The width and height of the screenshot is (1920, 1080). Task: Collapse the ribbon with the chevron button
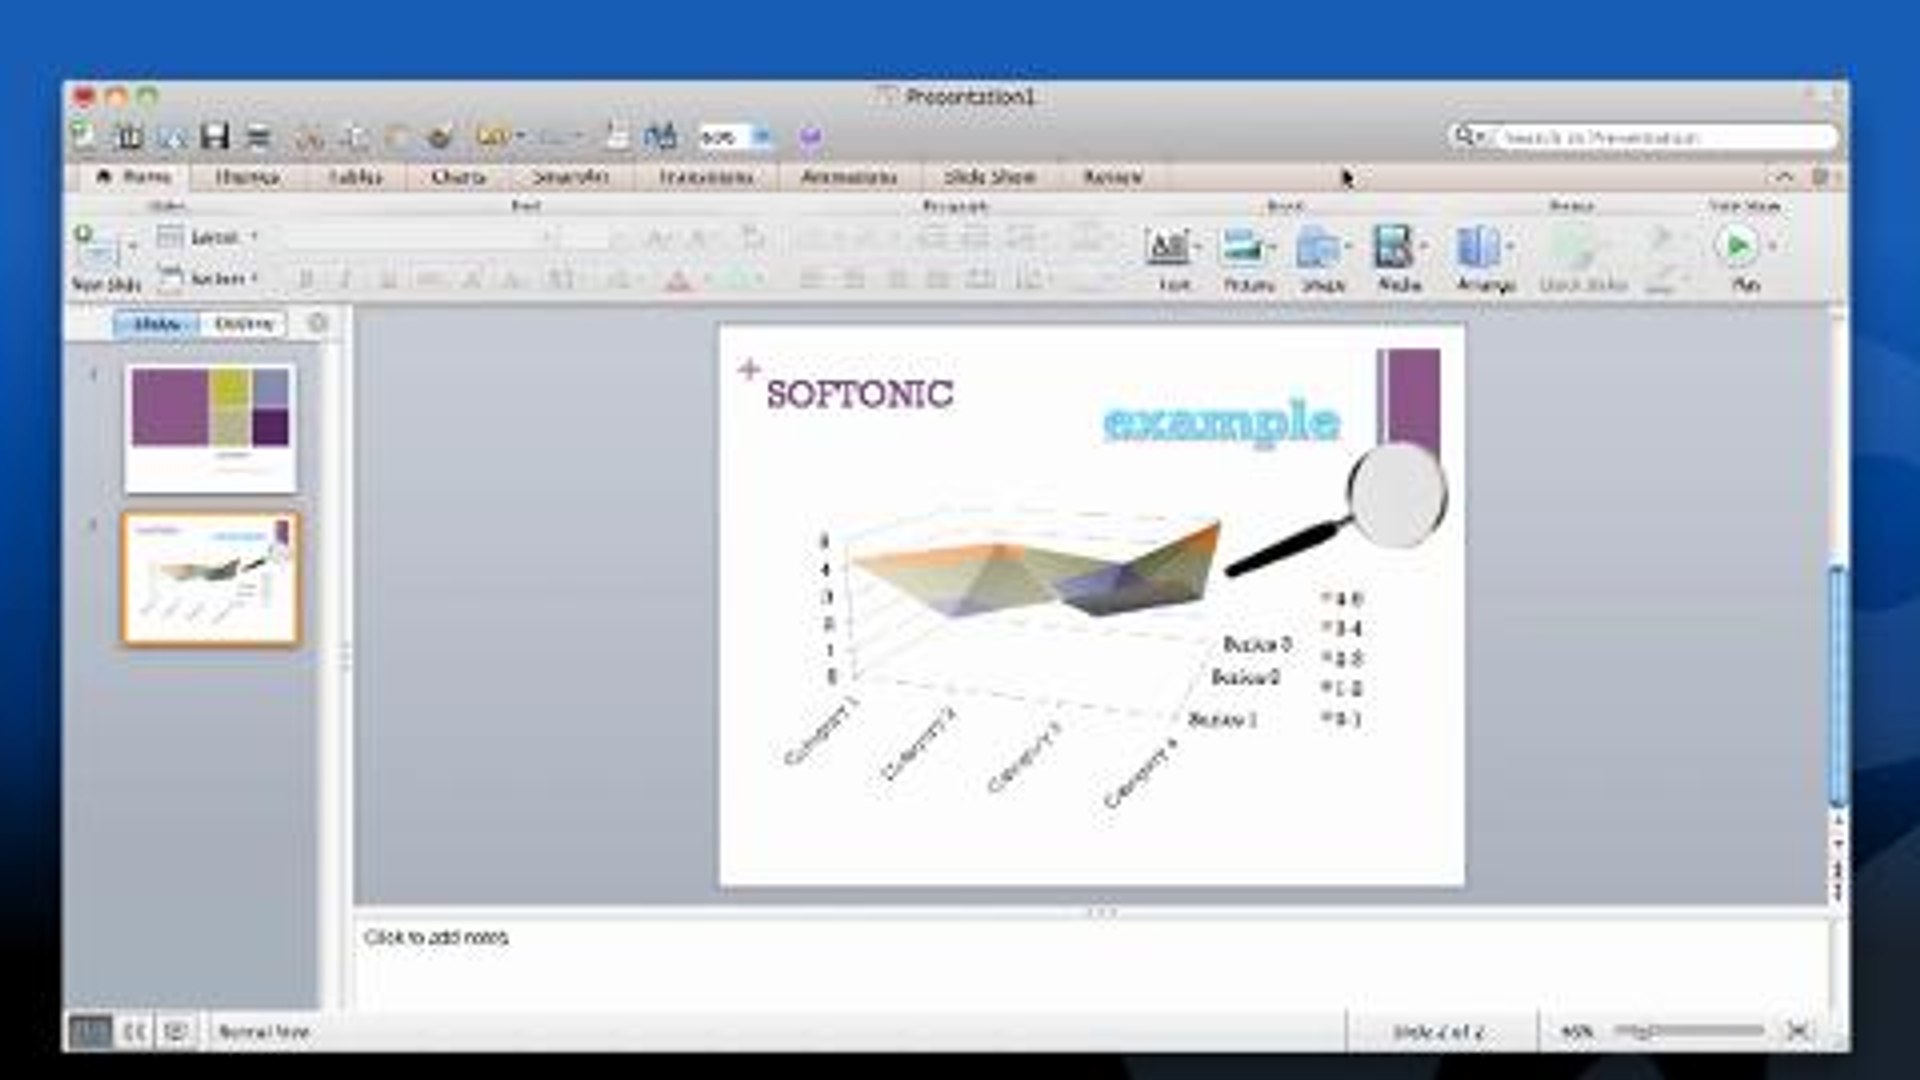click(x=1784, y=177)
